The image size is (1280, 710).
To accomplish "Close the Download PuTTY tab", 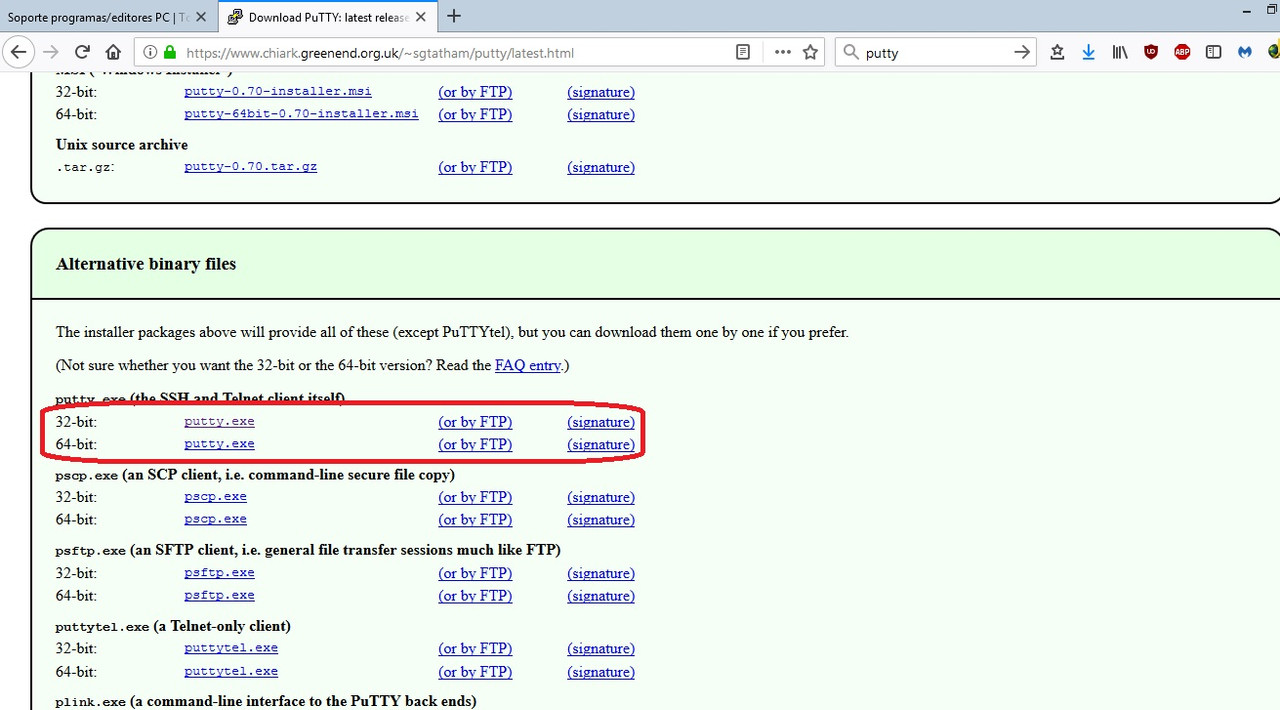I will 420,17.
